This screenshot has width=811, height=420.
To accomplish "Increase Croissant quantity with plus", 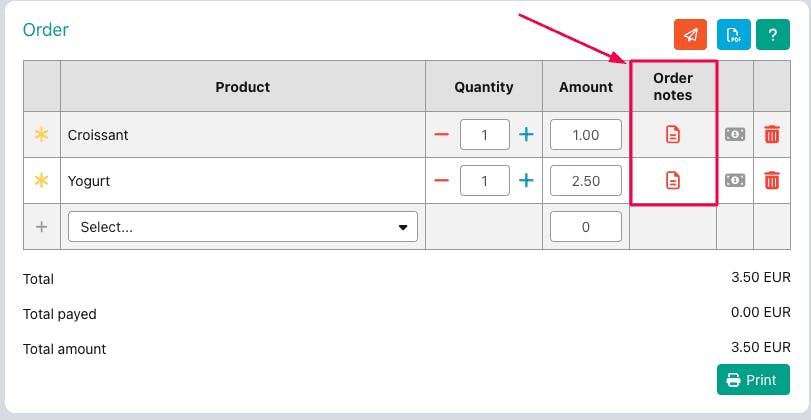I will tap(526, 134).
